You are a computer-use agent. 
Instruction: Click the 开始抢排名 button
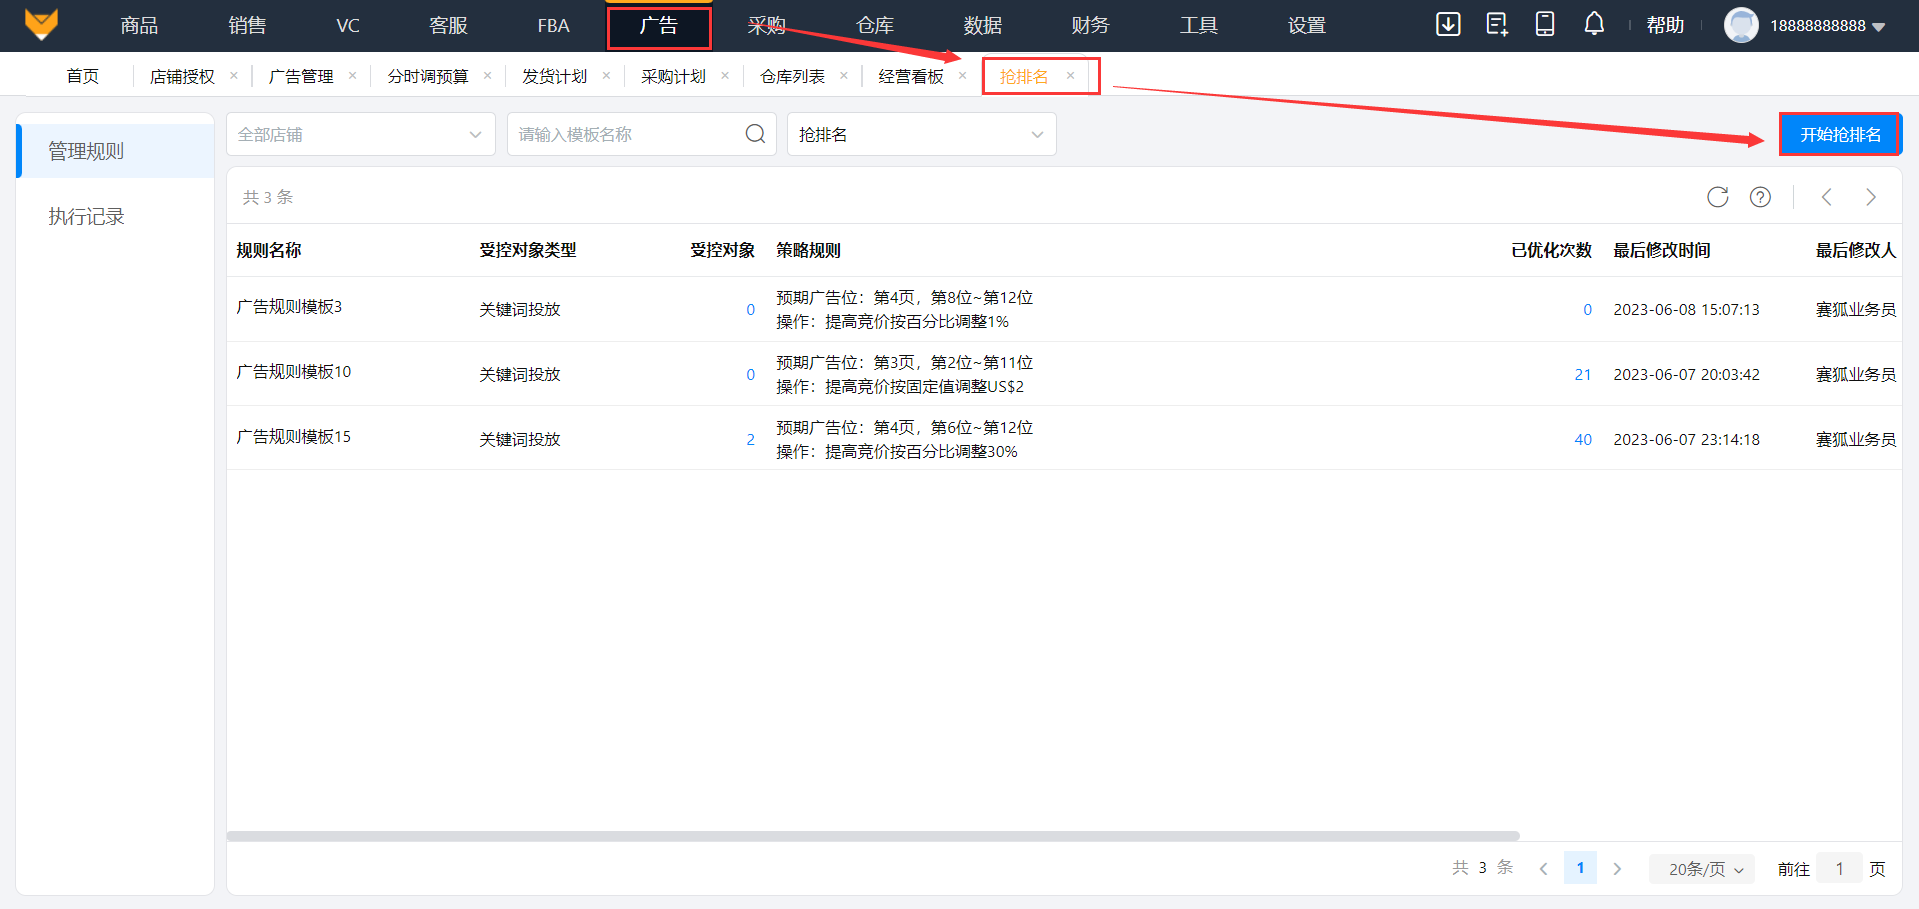pyautogui.click(x=1840, y=134)
